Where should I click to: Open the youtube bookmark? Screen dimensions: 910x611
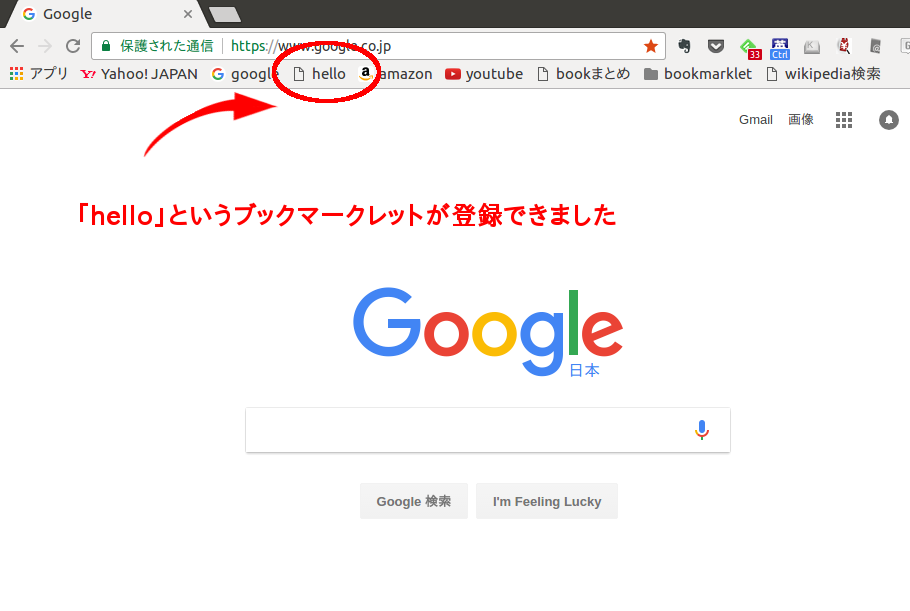click(484, 74)
